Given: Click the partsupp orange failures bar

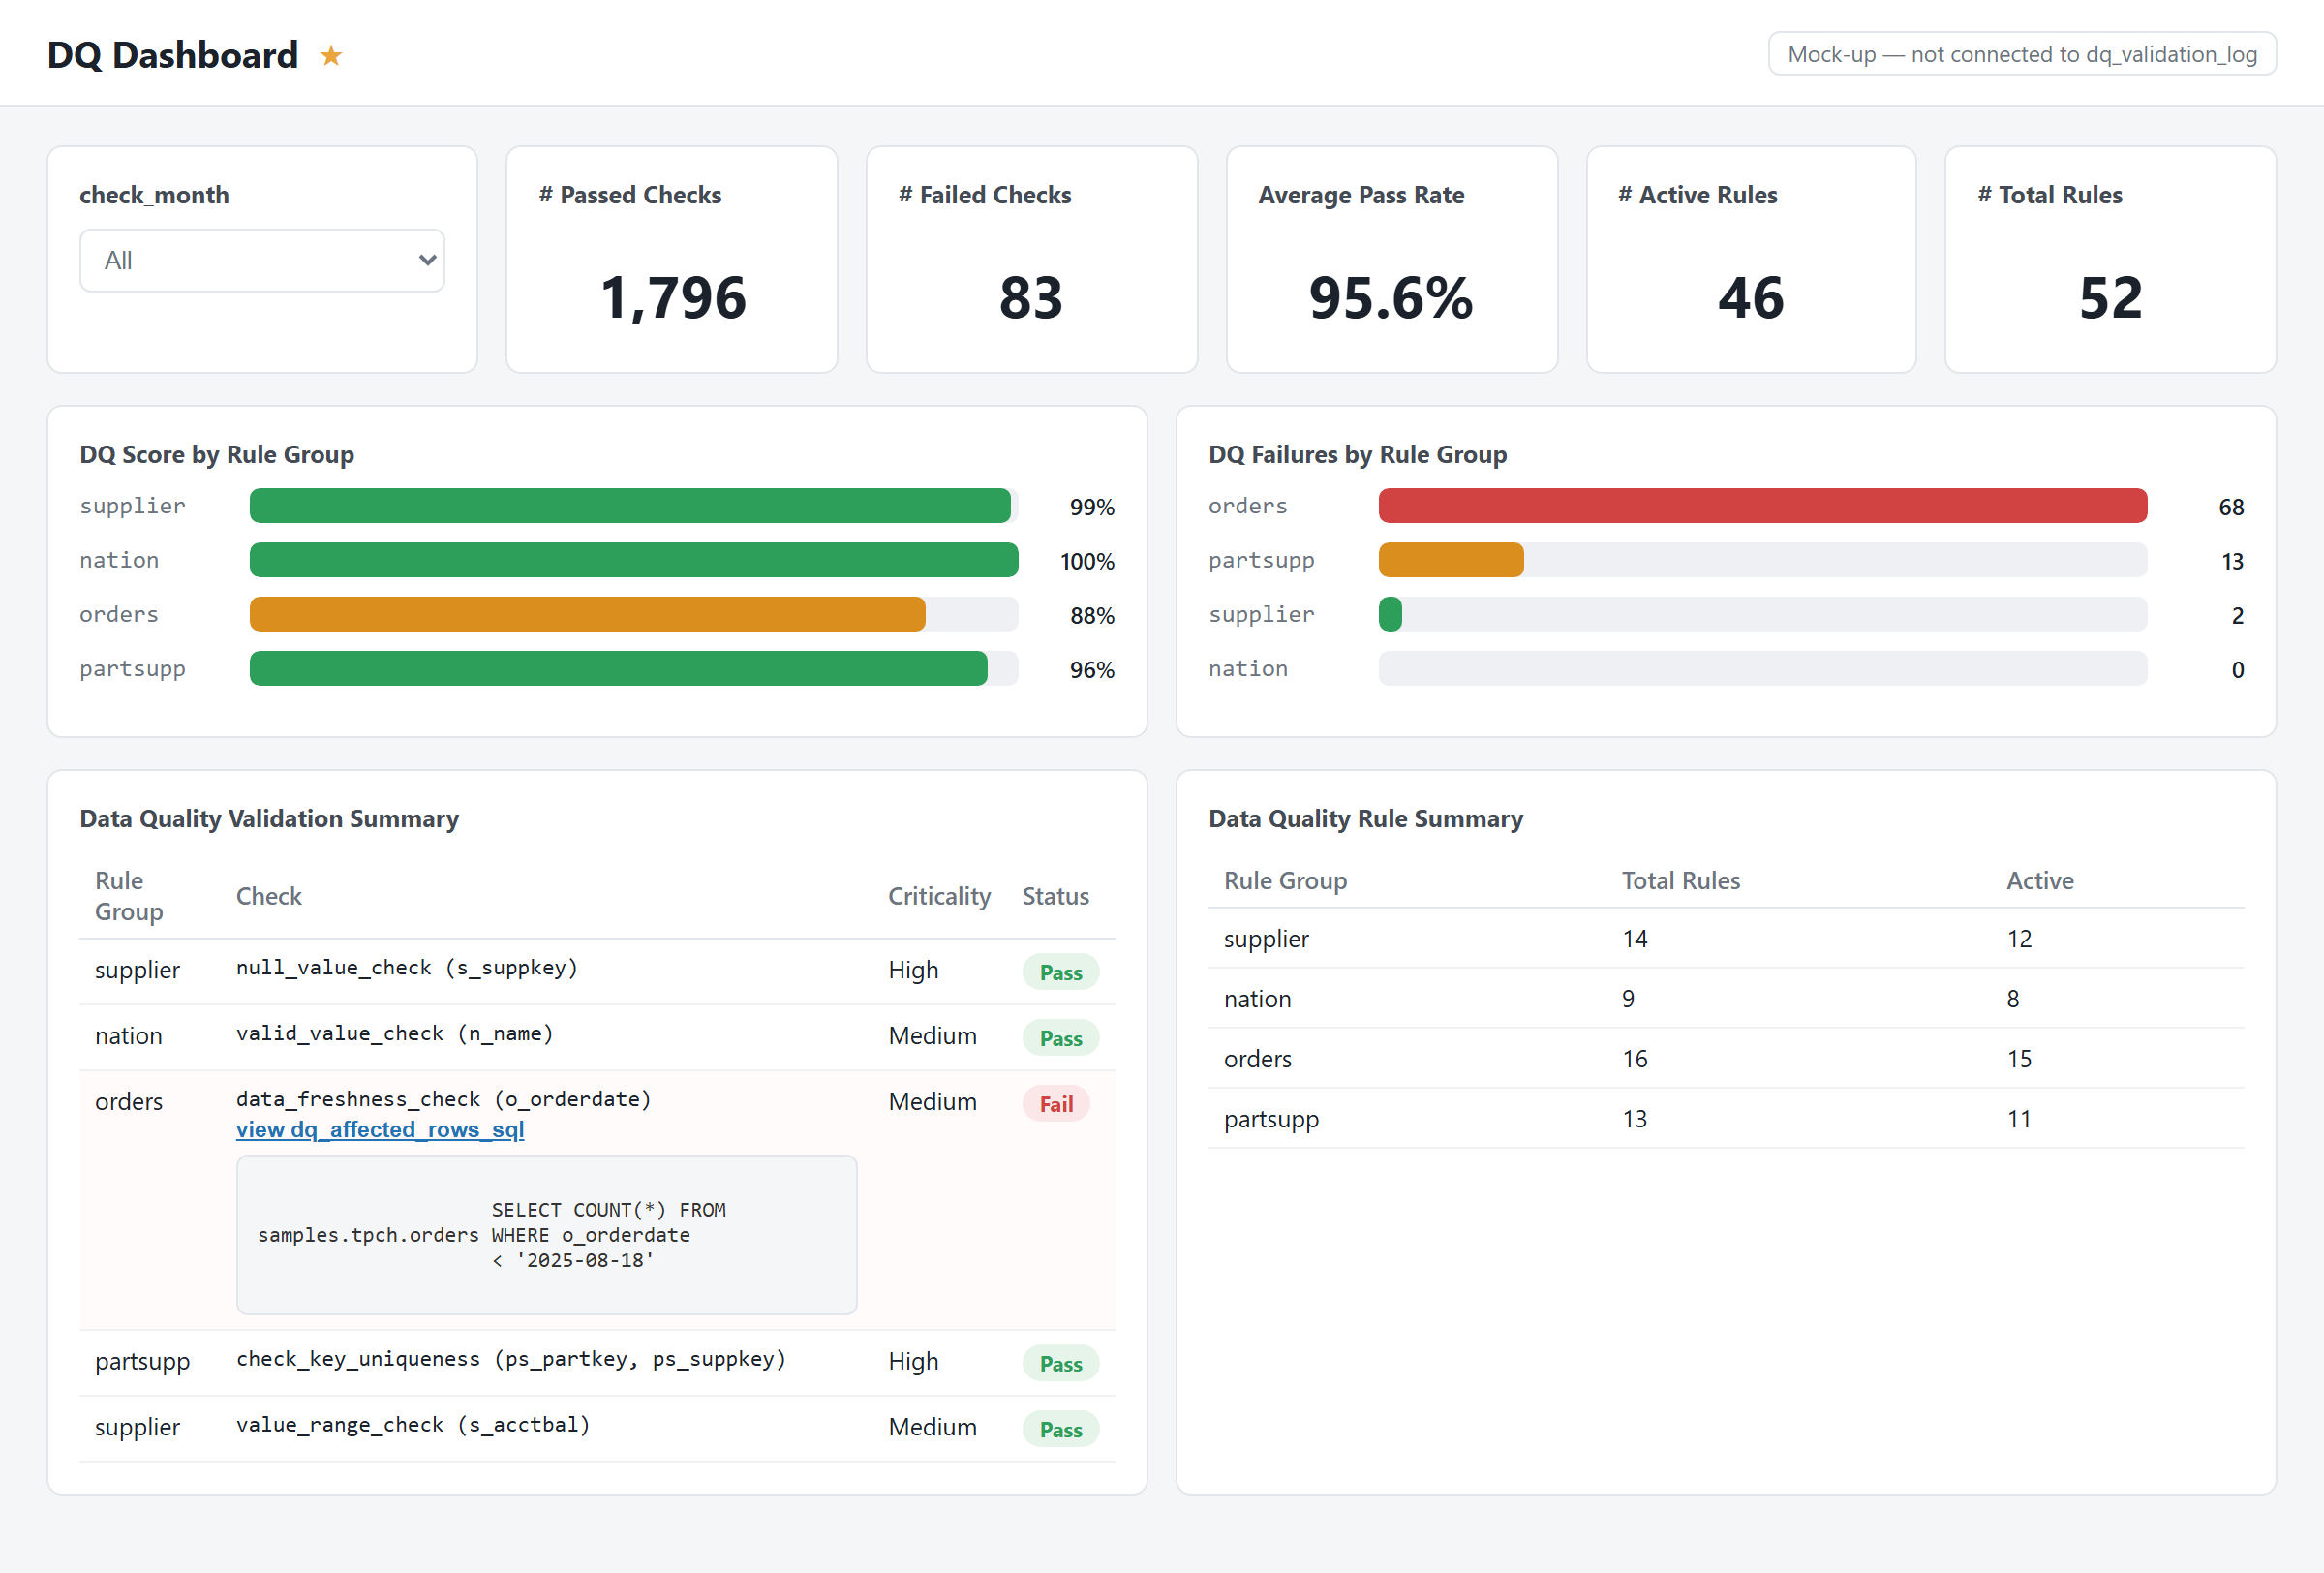Looking at the screenshot, I should tap(1451, 560).
